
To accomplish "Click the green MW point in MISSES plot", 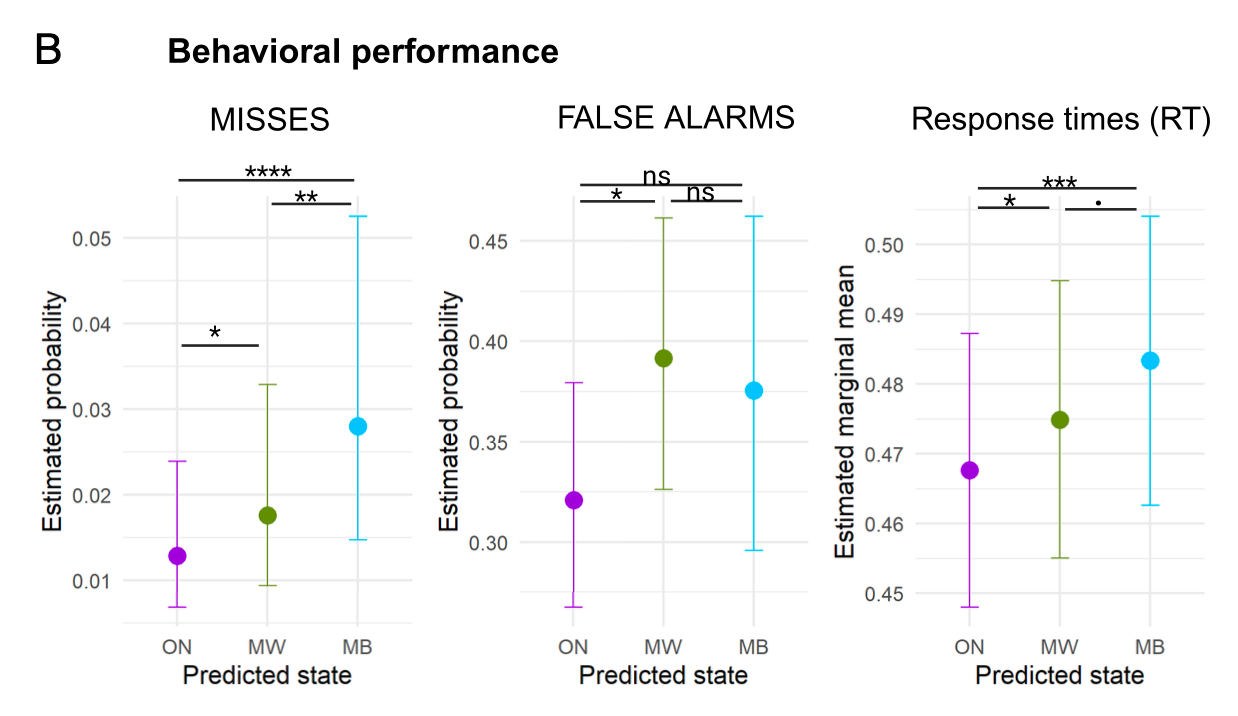I will point(267,515).
